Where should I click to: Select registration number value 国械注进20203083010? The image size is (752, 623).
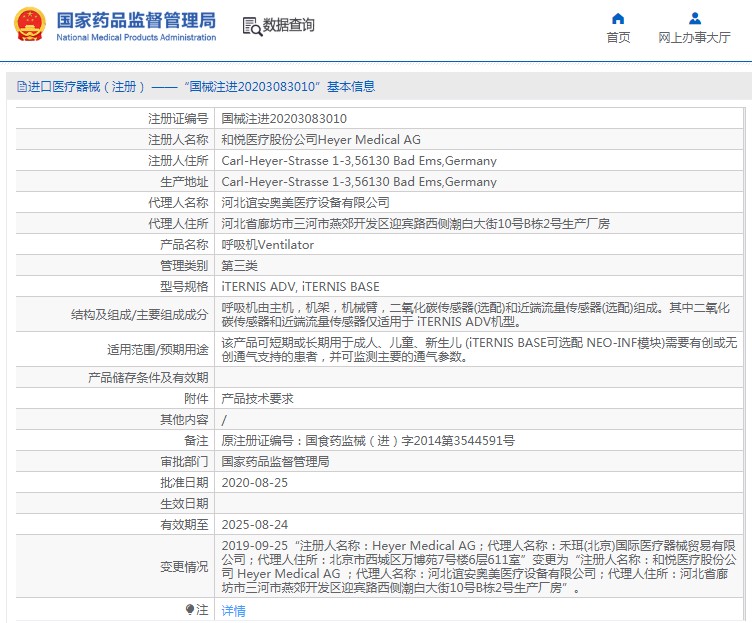click(x=284, y=118)
